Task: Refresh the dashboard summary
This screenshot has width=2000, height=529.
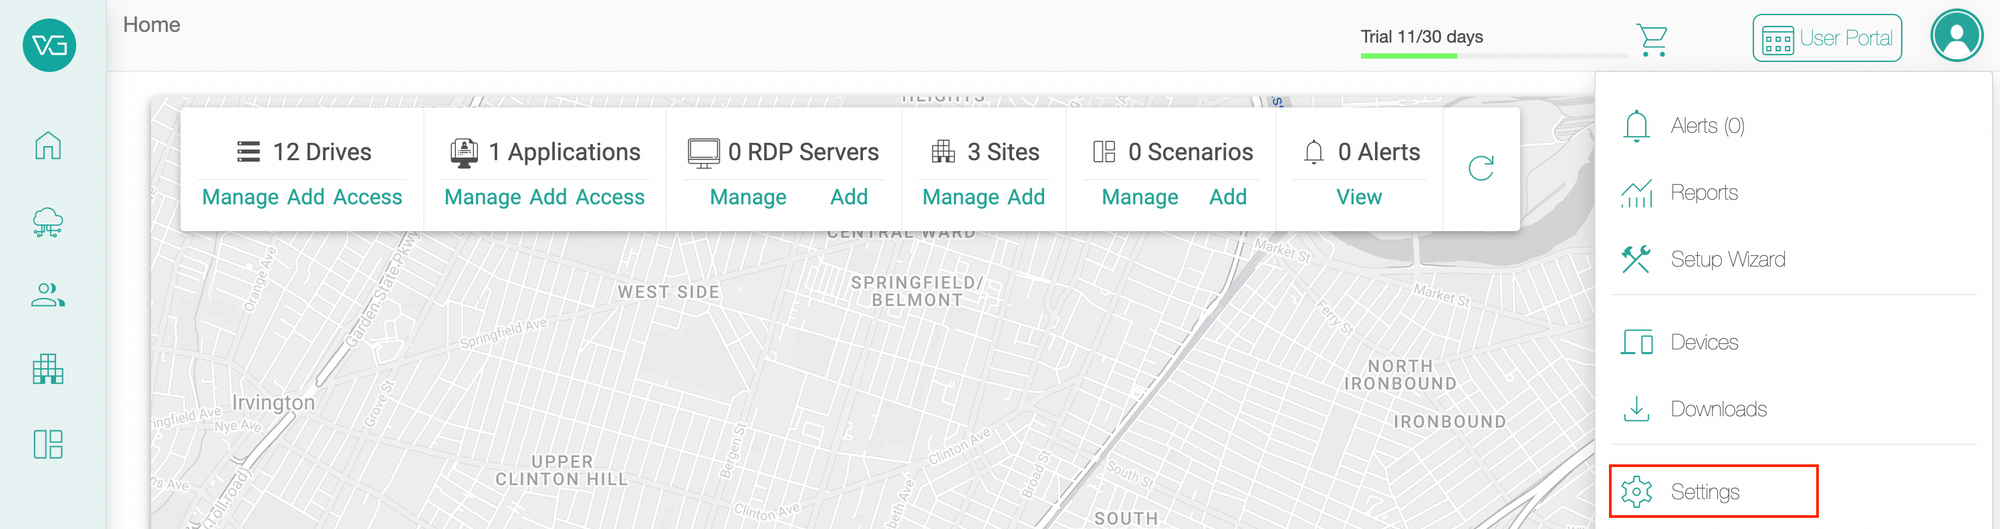Action: coord(1481,168)
